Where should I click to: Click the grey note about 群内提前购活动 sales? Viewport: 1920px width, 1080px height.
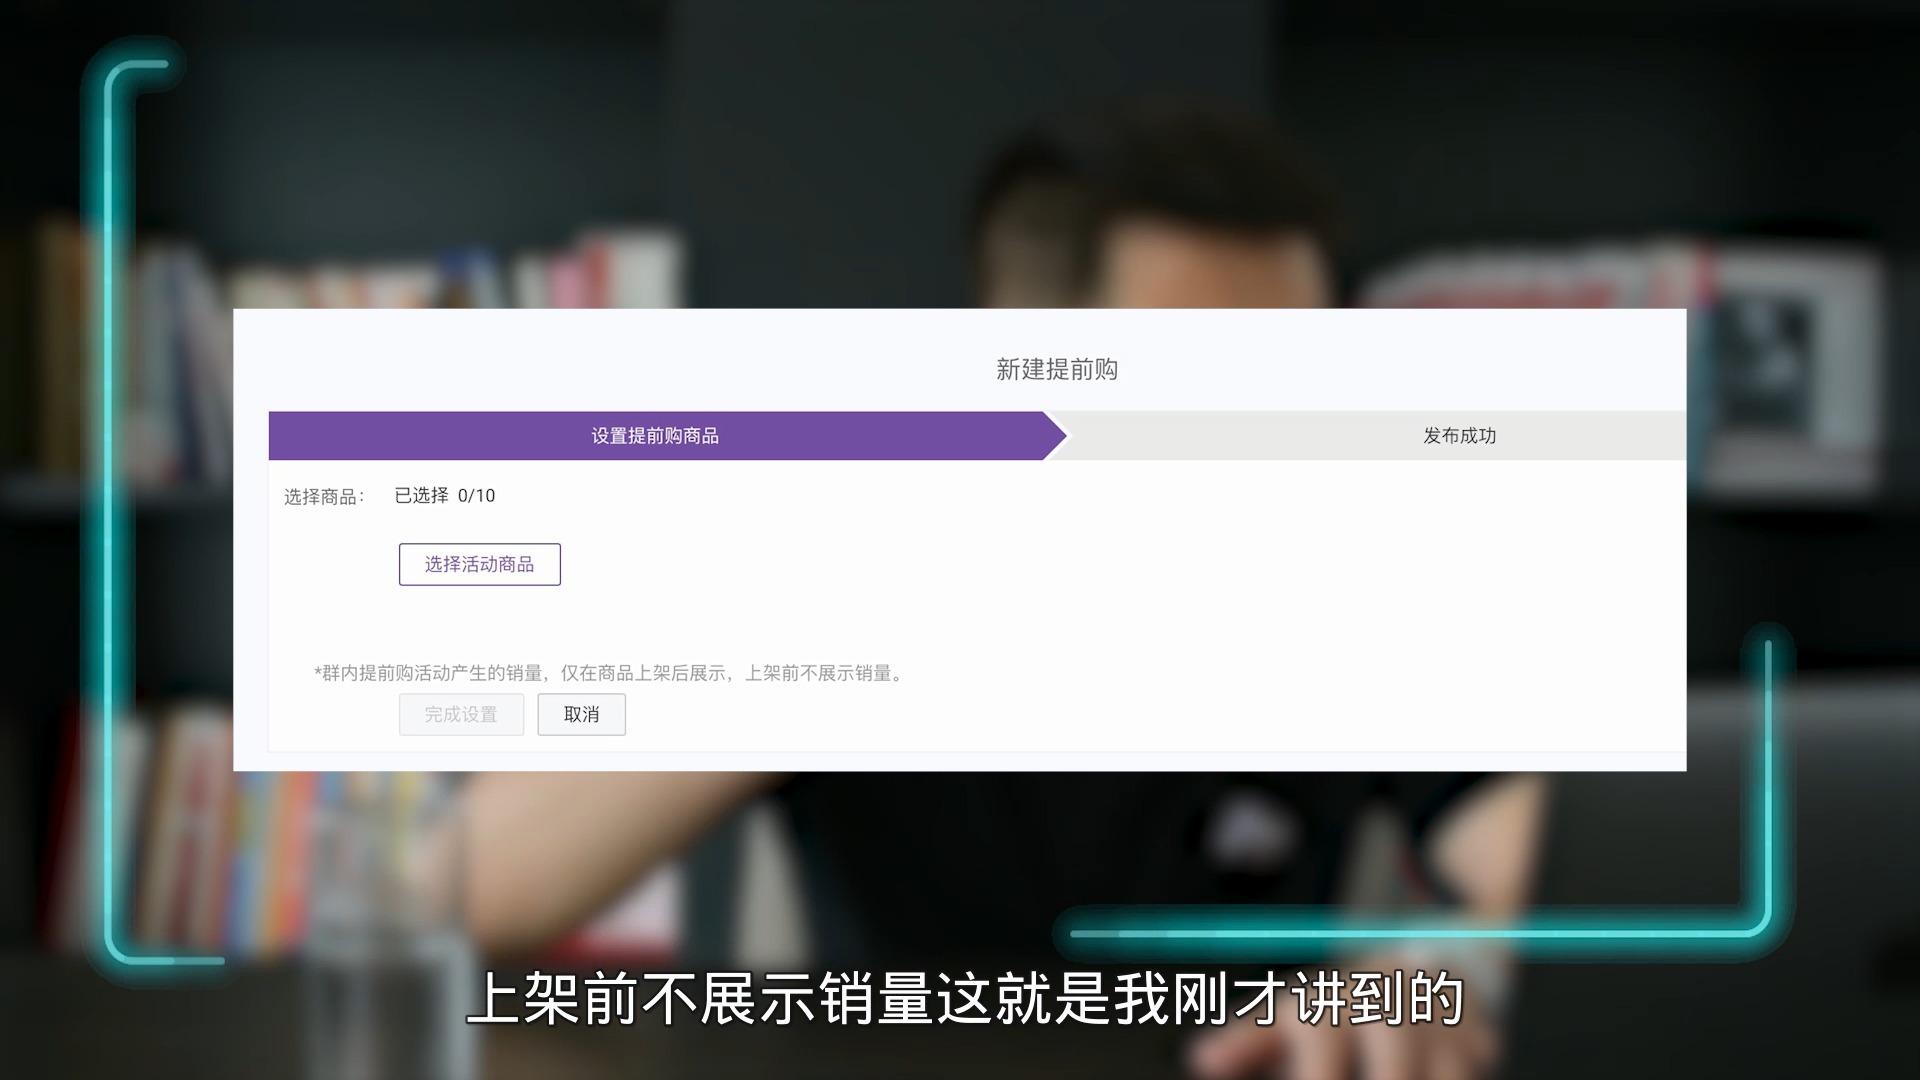[612, 674]
